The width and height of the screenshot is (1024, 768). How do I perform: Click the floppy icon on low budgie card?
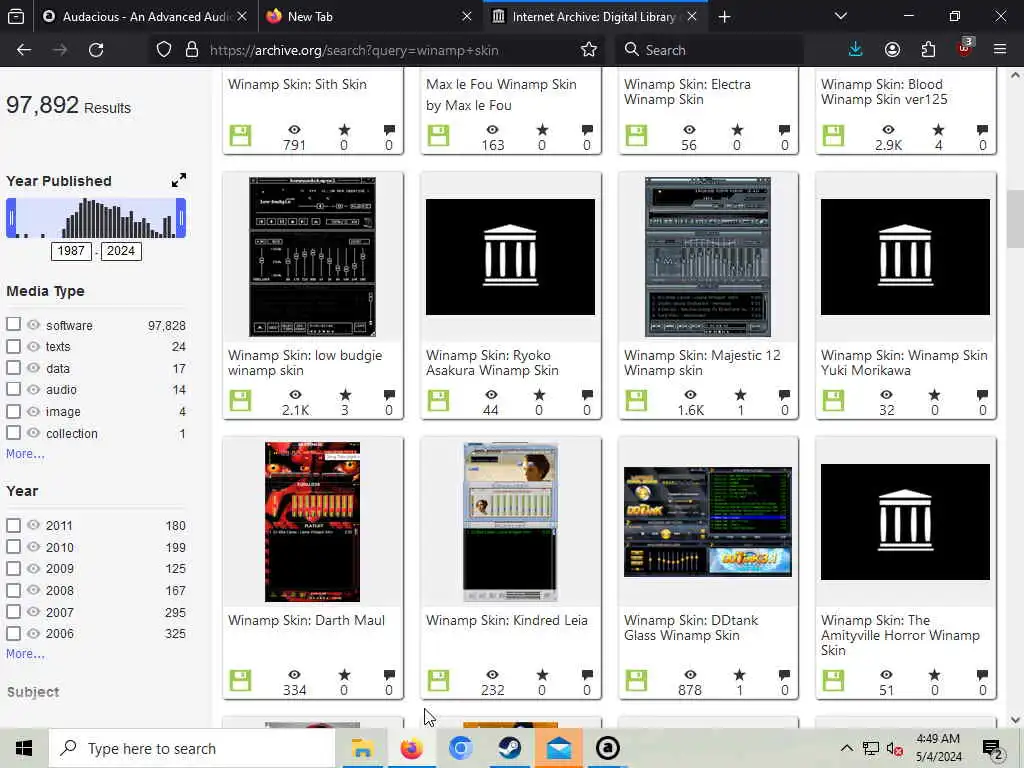[240, 400]
